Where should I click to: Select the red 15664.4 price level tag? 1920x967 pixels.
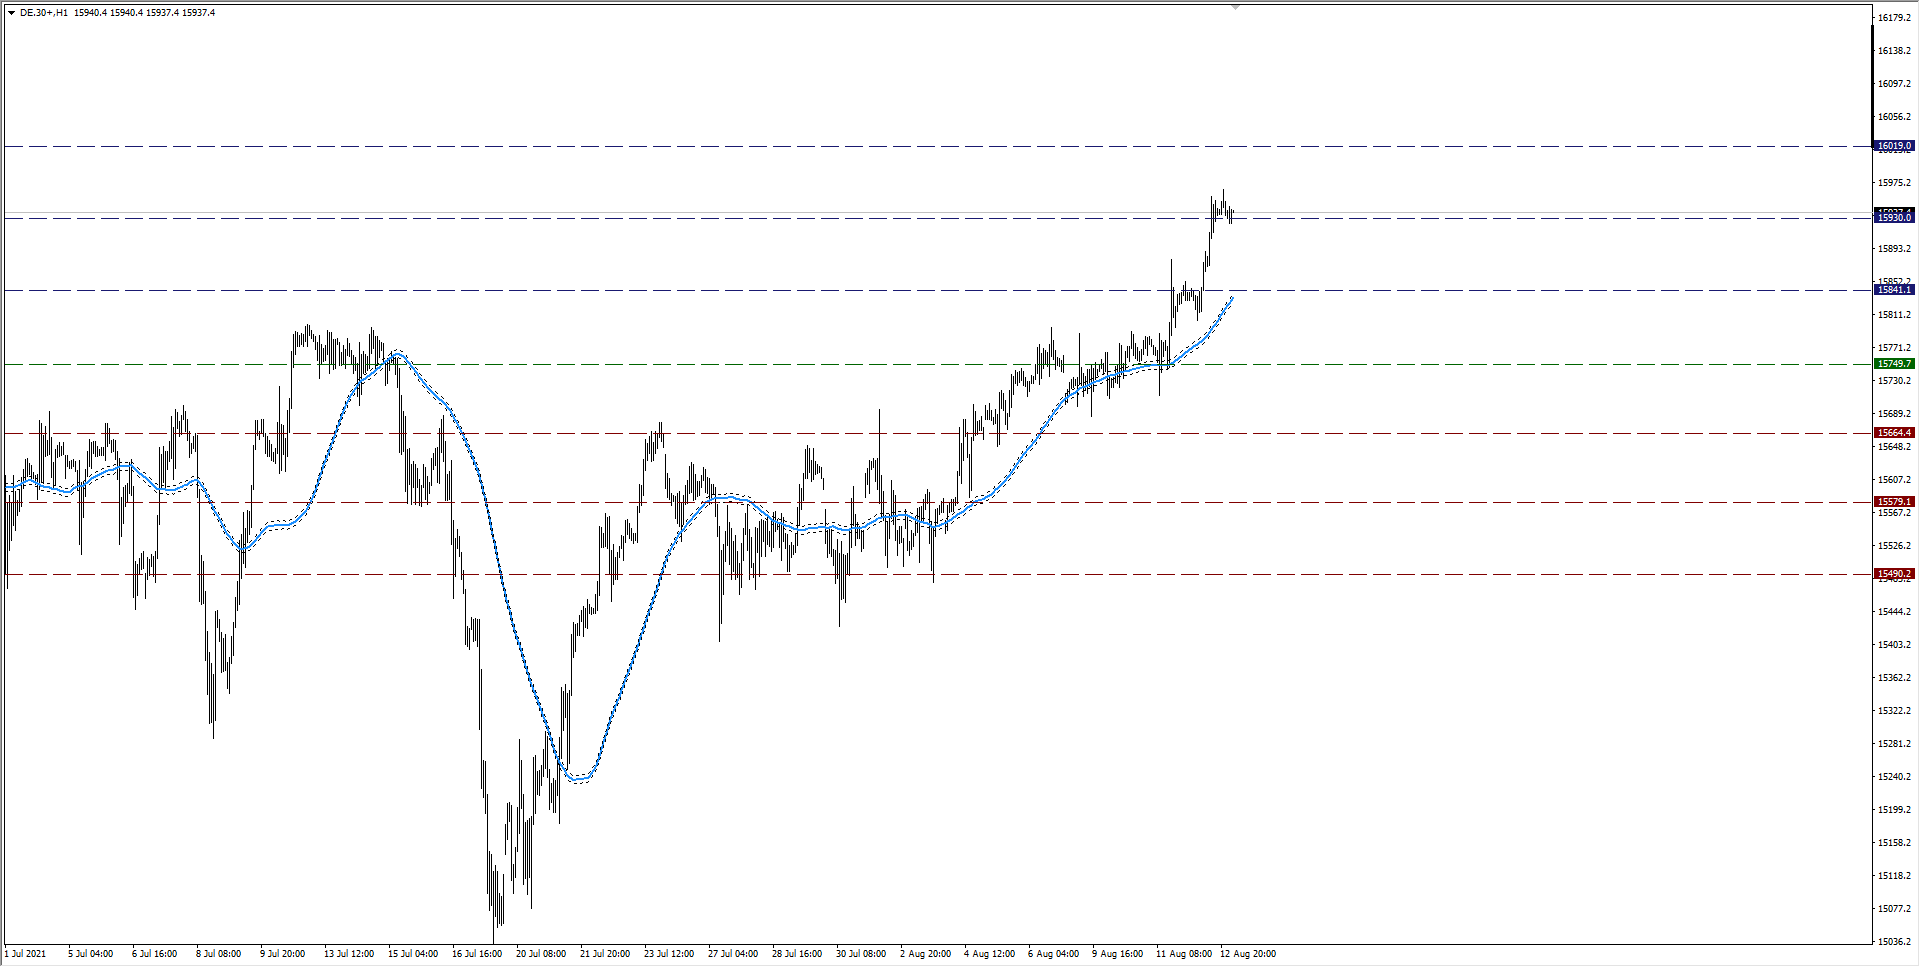pos(1894,433)
